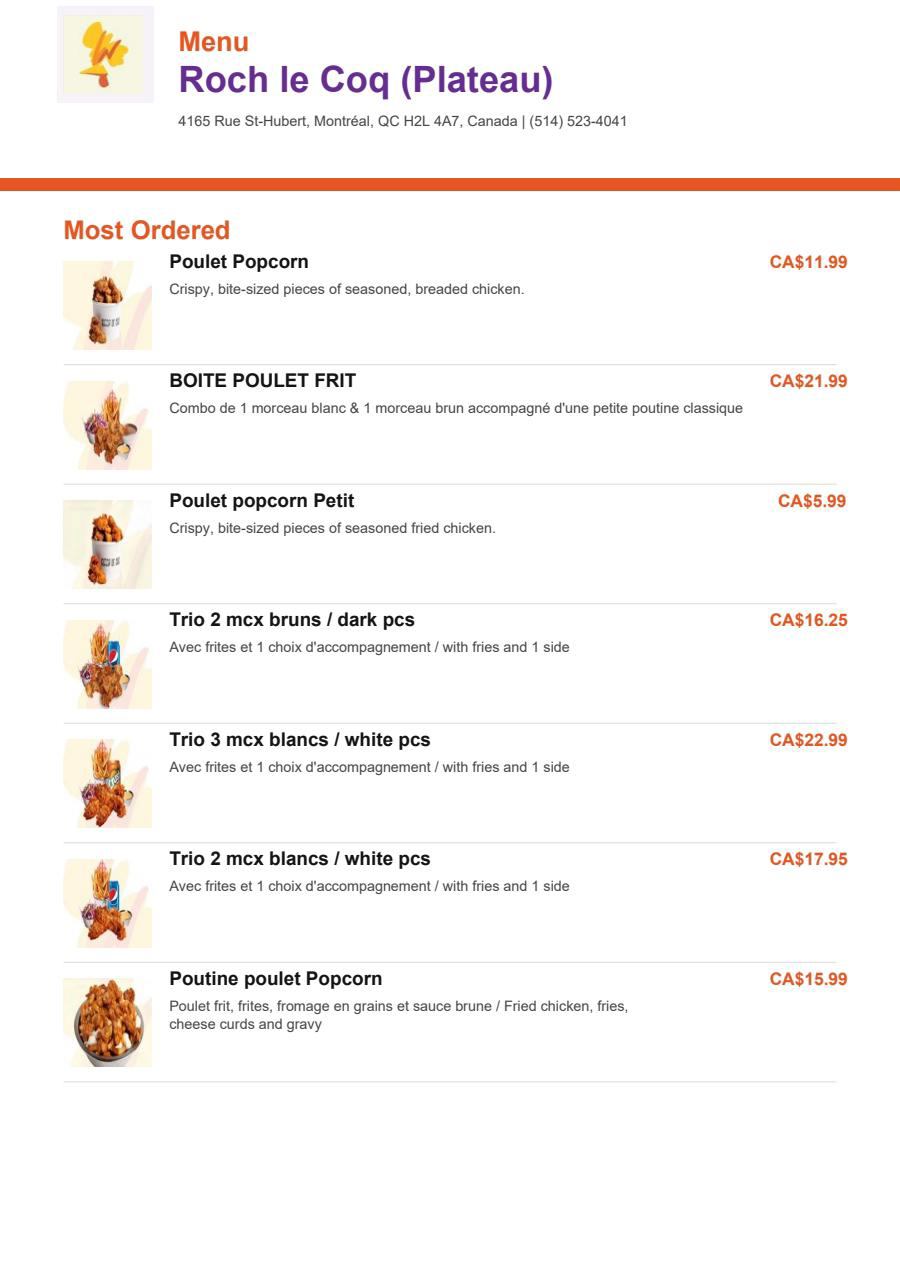The image size is (900, 1273).
Task: Select the Poulet popcorn Petit picture
Action: (108, 545)
